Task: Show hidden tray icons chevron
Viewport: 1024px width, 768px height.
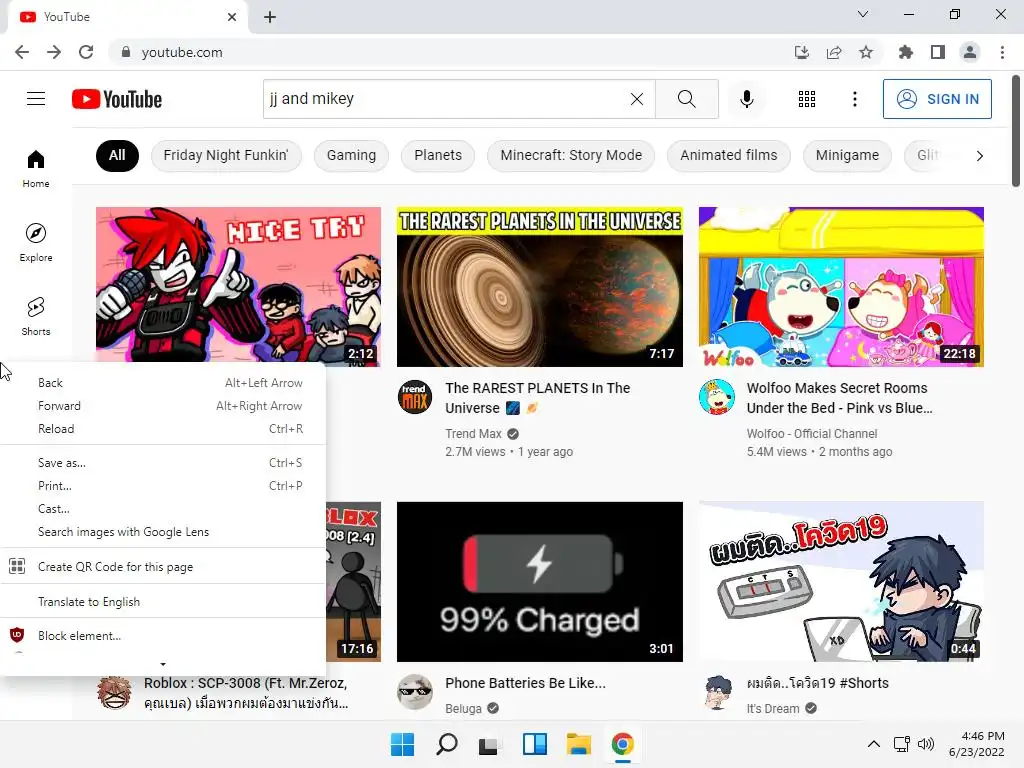Action: pyautogui.click(x=873, y=744)
